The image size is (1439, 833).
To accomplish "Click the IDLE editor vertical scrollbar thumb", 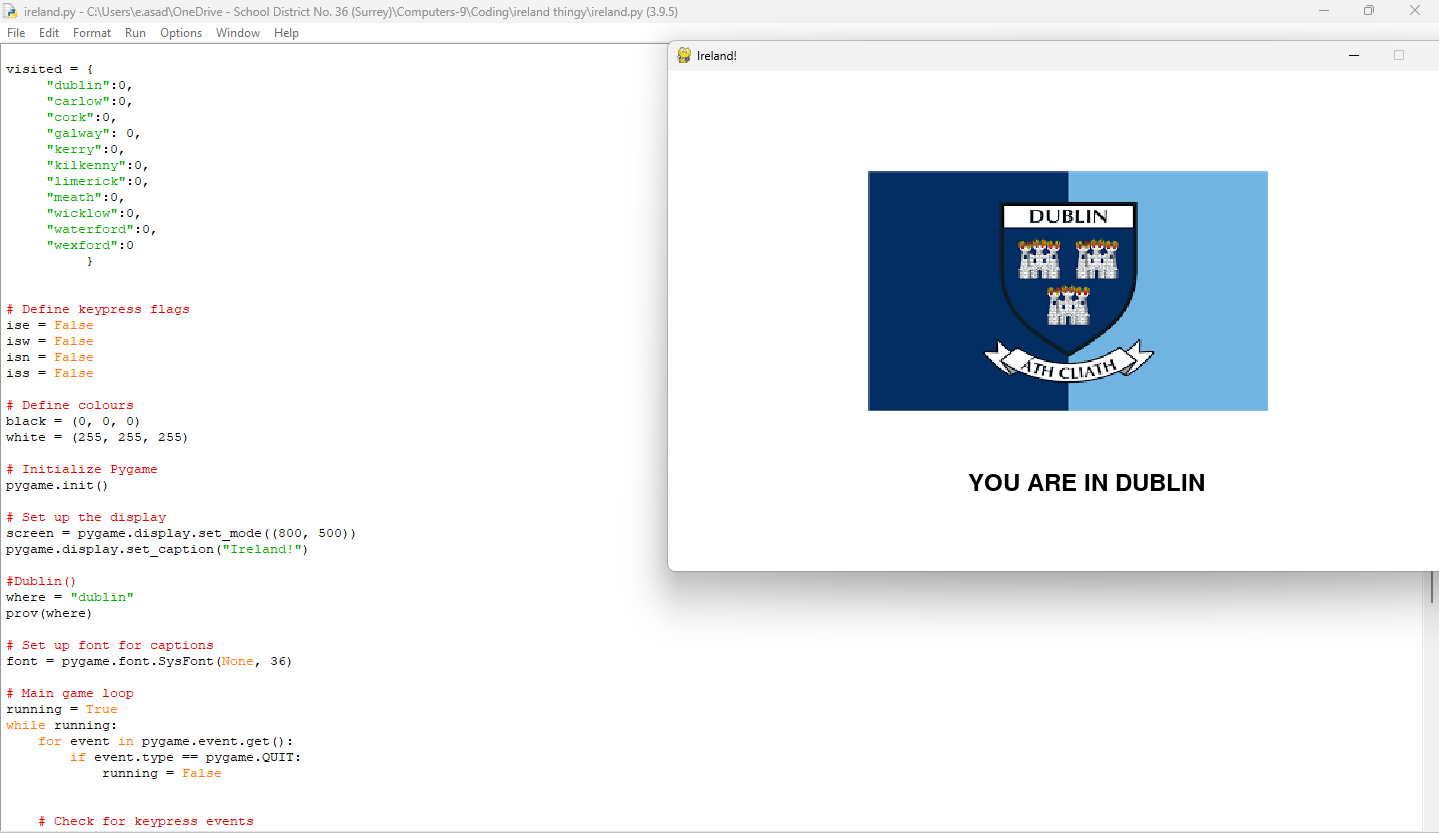I will coord(1434,586).
